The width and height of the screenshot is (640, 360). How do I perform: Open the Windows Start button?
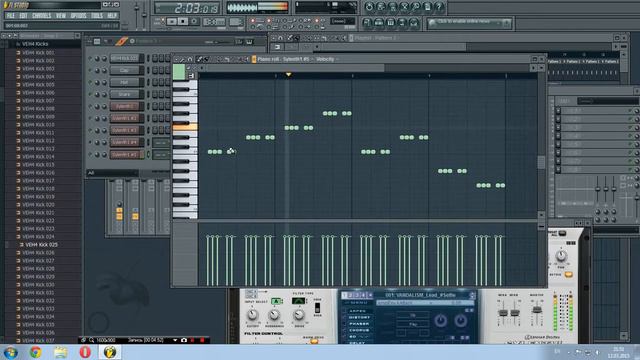(x=11, y=352)
